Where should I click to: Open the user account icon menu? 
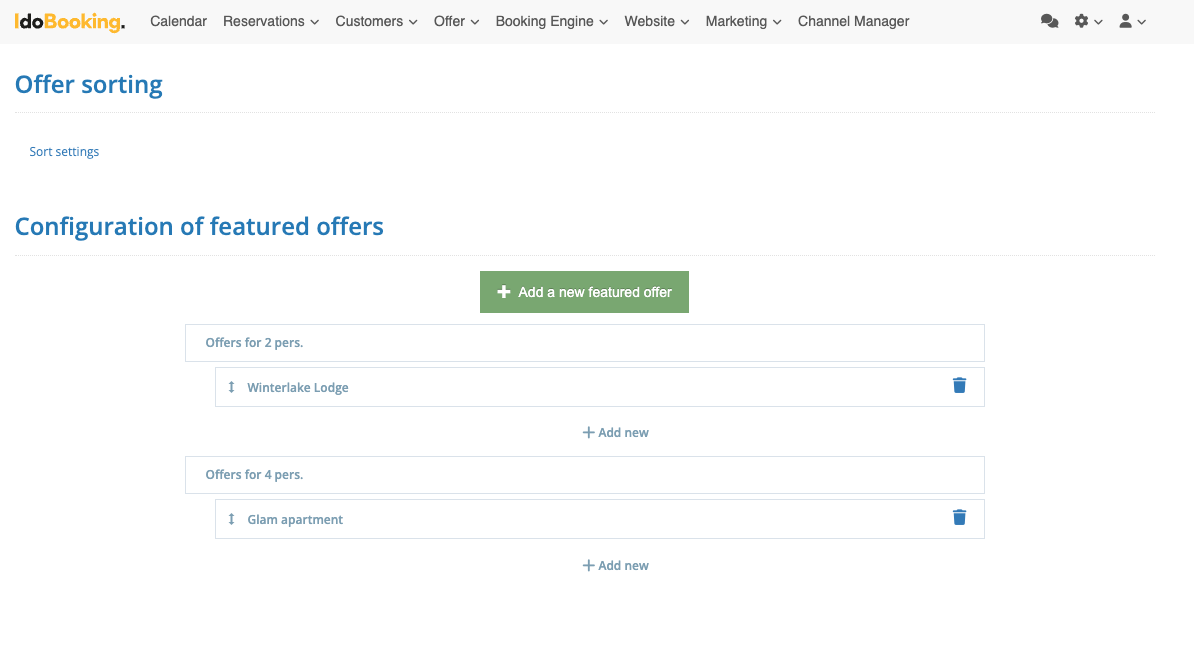[1132, 21]
